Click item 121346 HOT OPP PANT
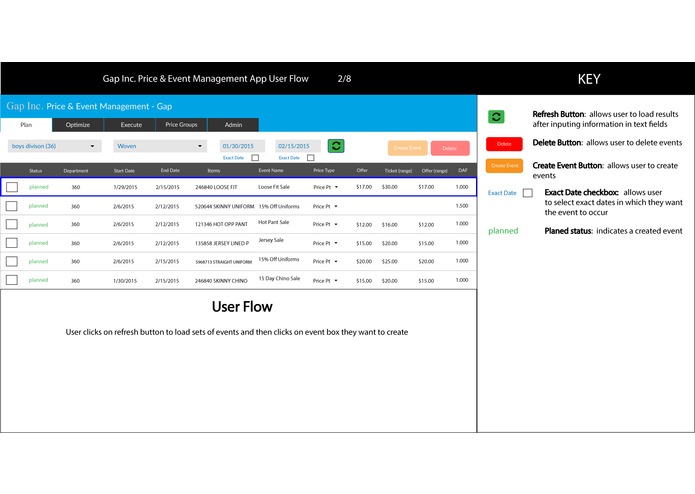The height and width of the screenshot is (494, 695). (x=221, y=225)
